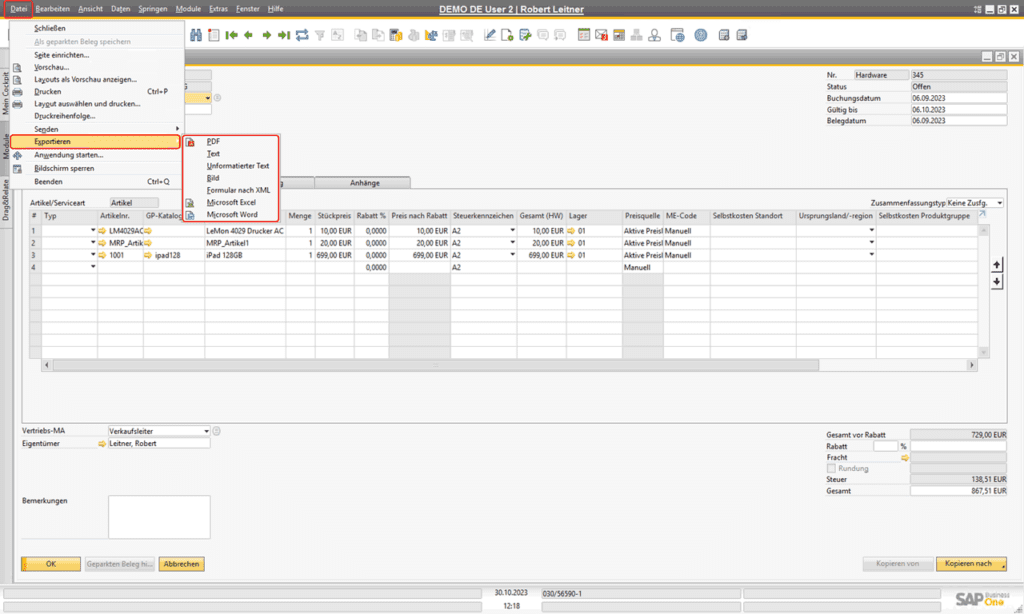1024x614 pixels.
Task: Click the Last Record toolbar icon
Action: point(283,33)
